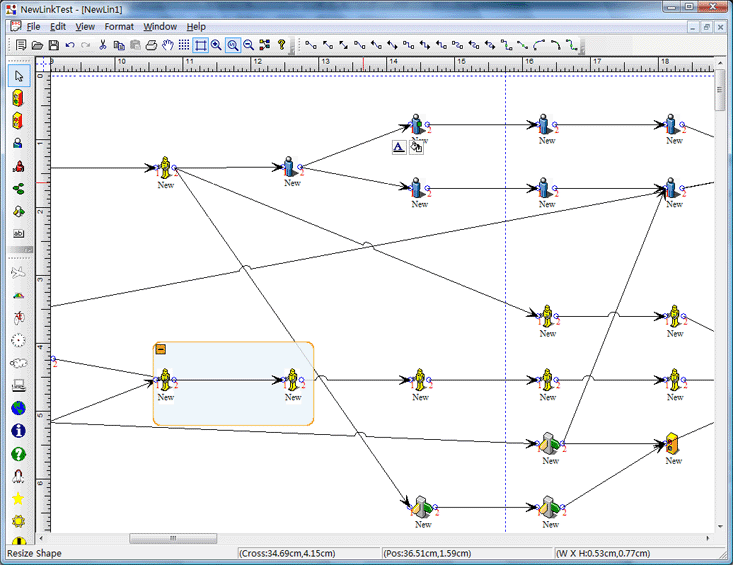
Task: Undo the last action
Action: tap(70, 45)
